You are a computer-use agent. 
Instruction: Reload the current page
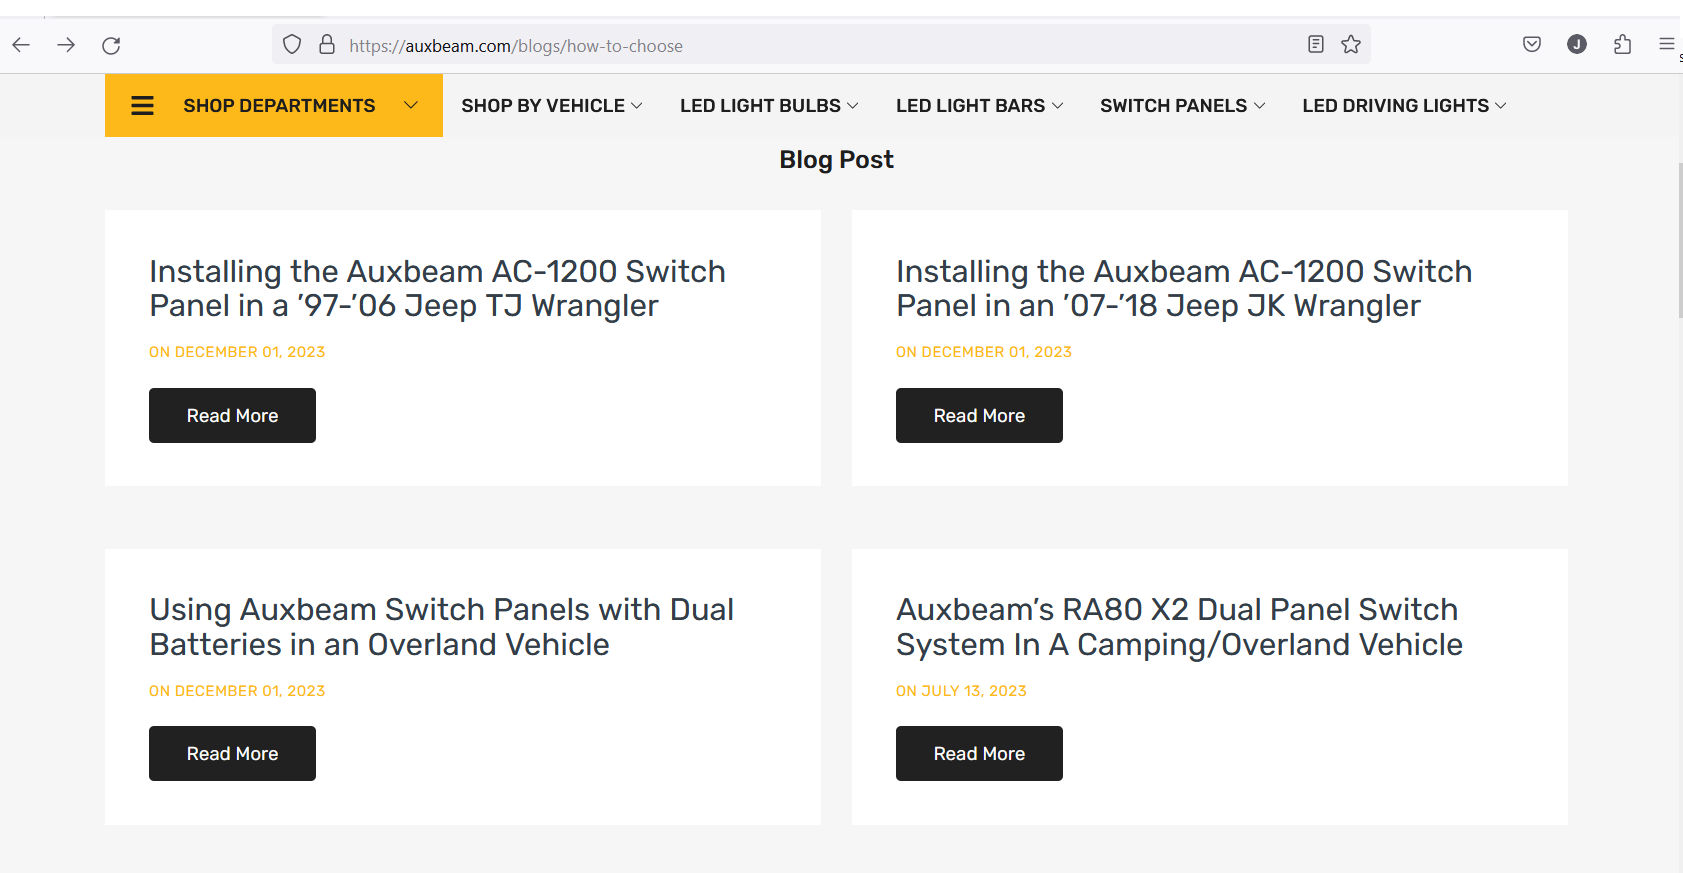click(111, 45)
